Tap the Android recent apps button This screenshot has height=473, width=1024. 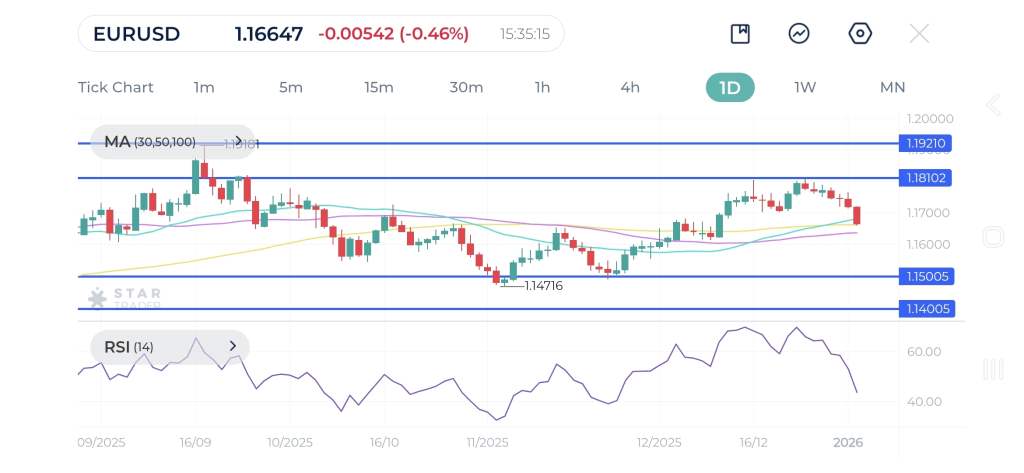pyautogui.click(x=993, y=370)
